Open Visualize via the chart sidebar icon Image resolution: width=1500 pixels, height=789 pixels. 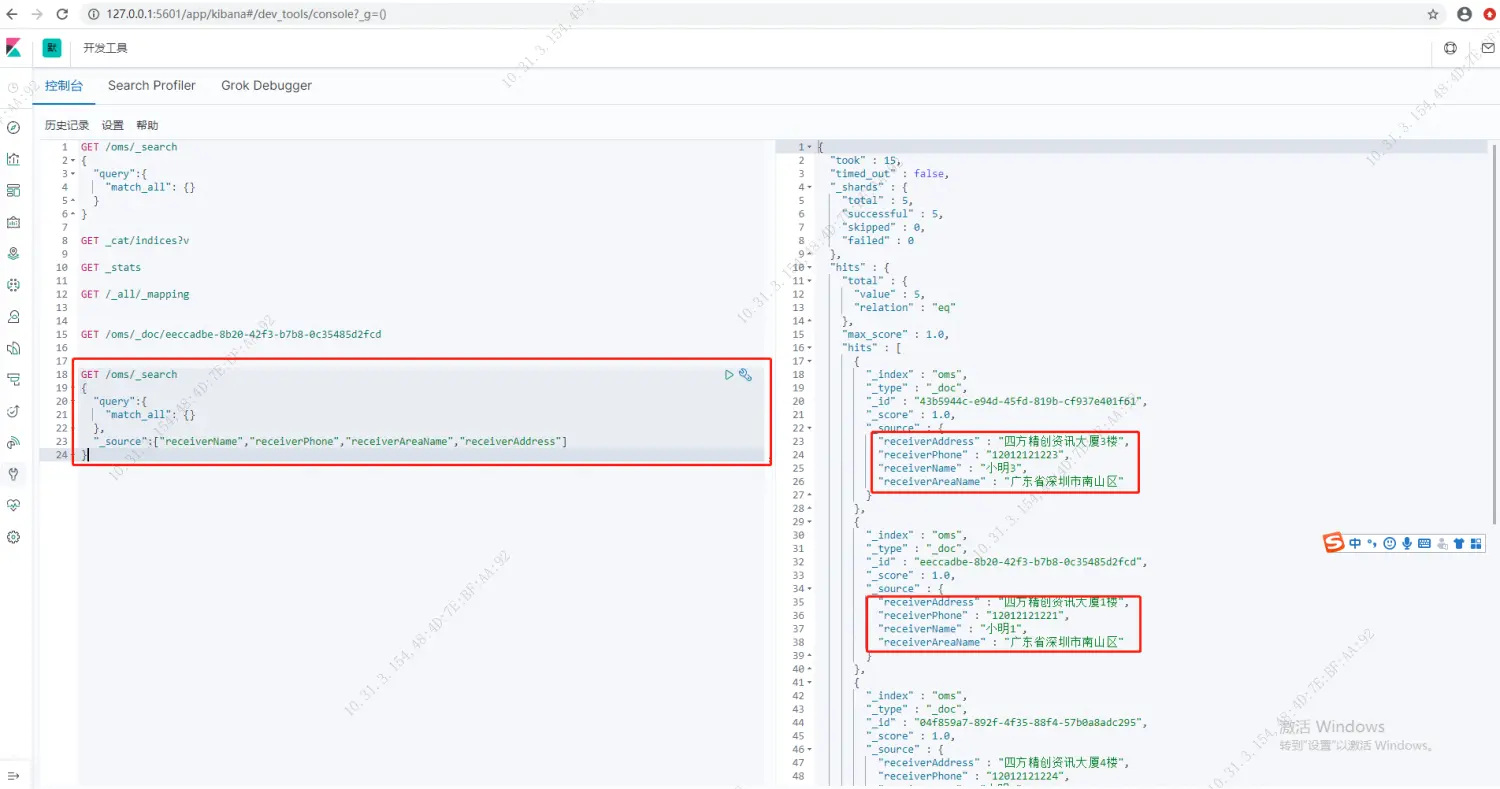pos(14,159)
